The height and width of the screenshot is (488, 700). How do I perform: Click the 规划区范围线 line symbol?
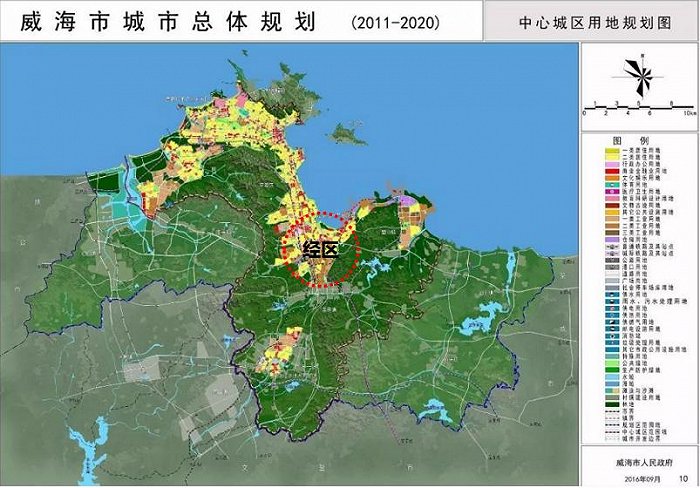(612, 425)
